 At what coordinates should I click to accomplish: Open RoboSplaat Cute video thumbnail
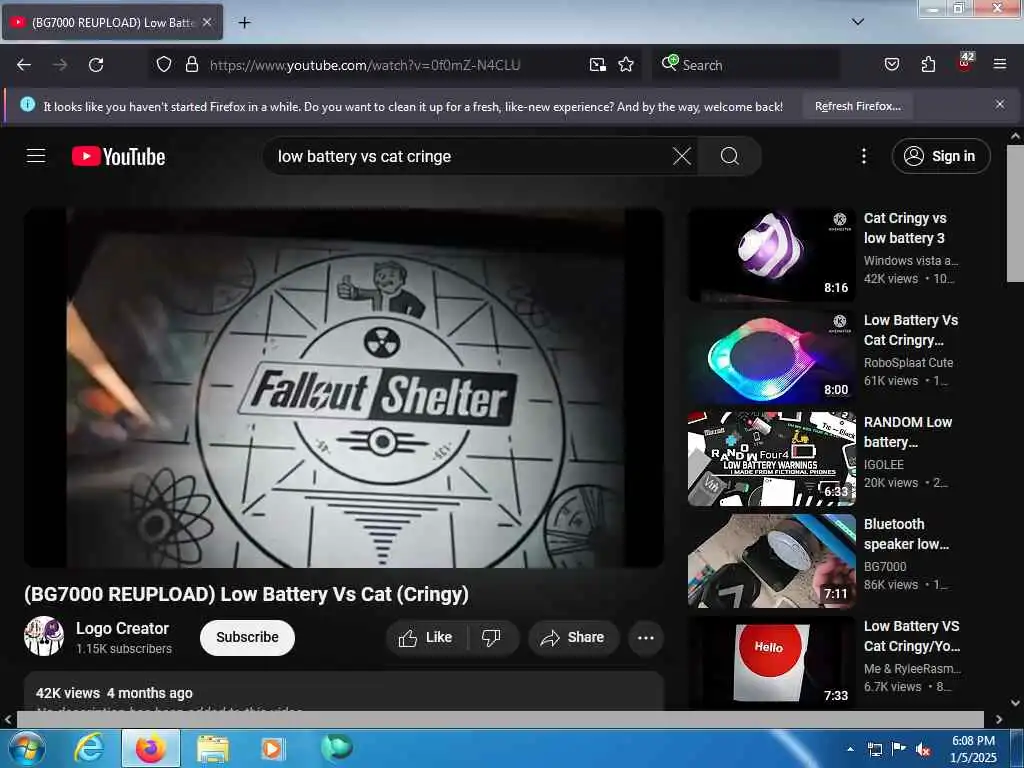point(771,357)
